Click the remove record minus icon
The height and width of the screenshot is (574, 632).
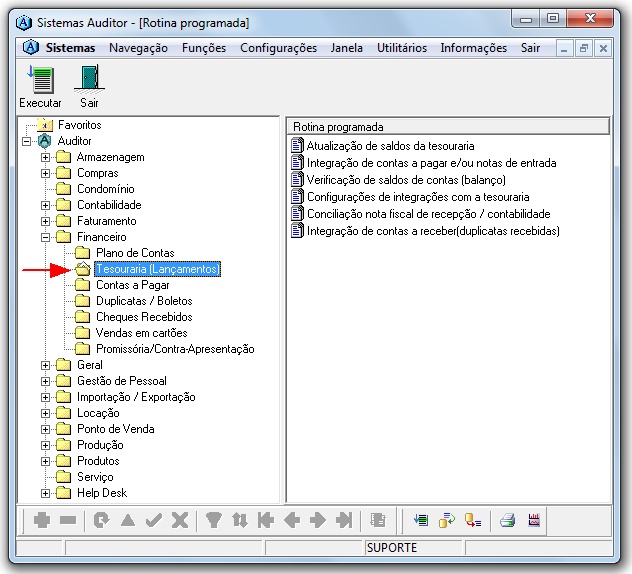point(68,520)
